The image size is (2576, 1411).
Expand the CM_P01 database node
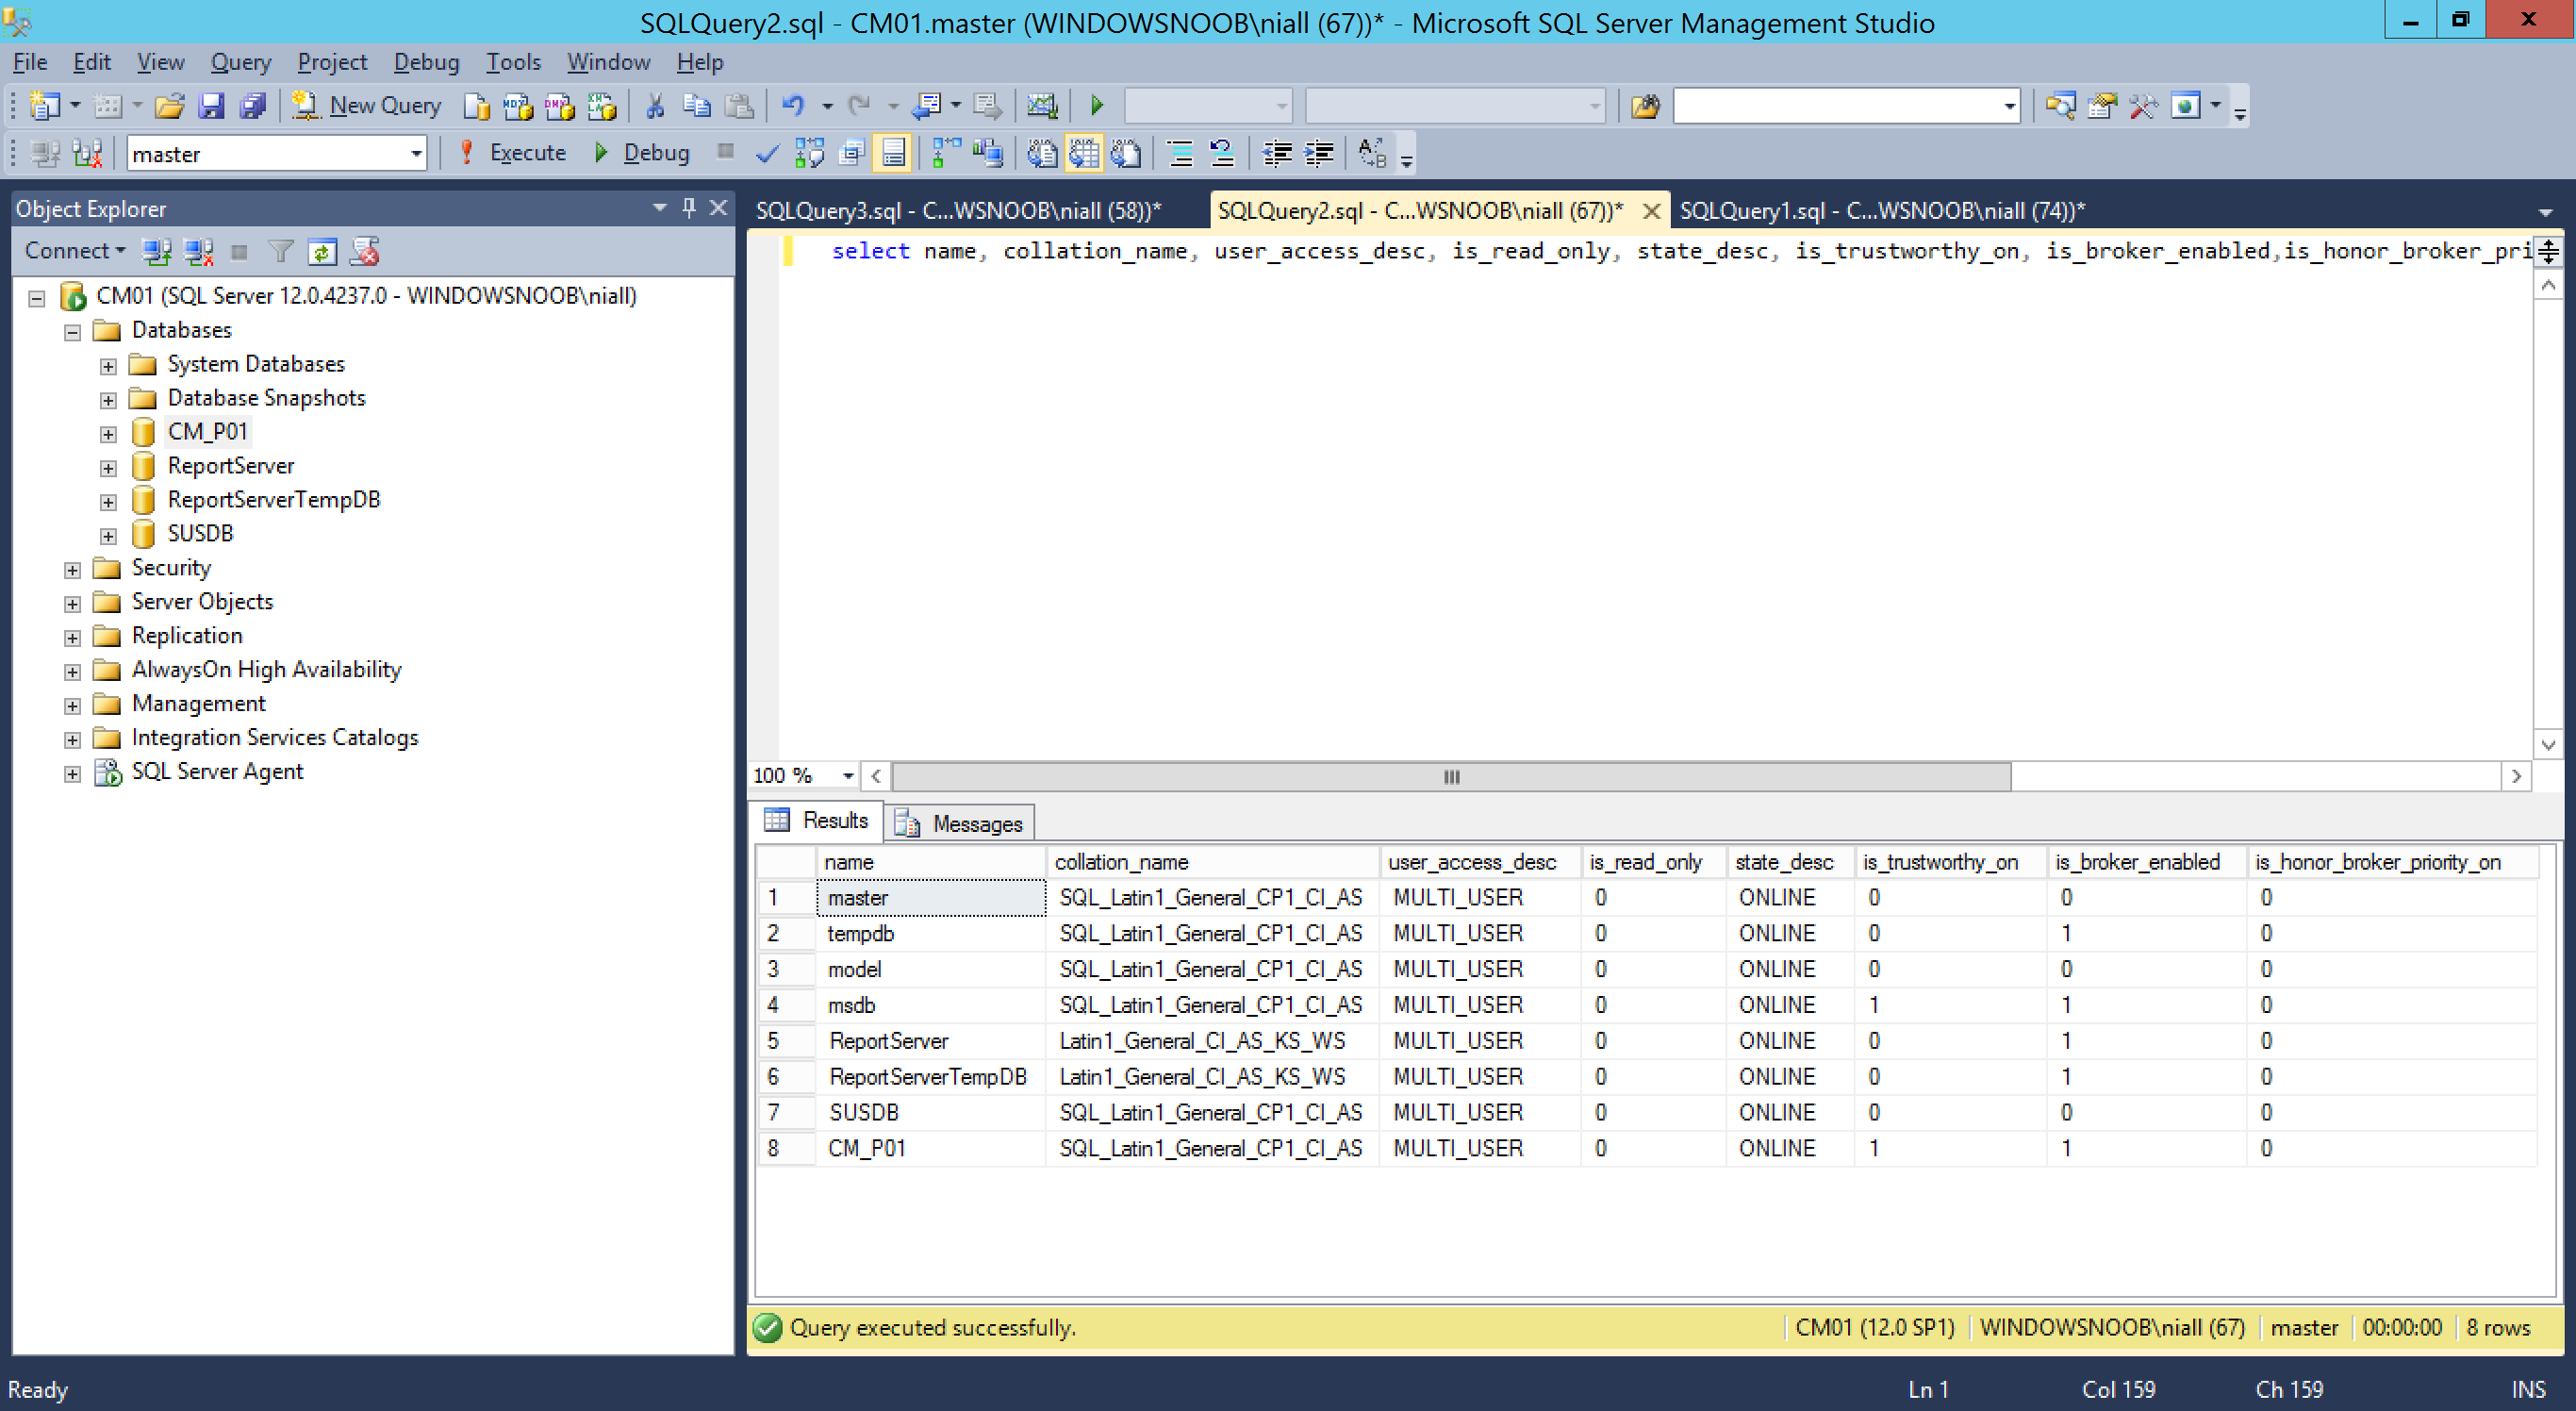pyautogui.click(x=108, y=433)
